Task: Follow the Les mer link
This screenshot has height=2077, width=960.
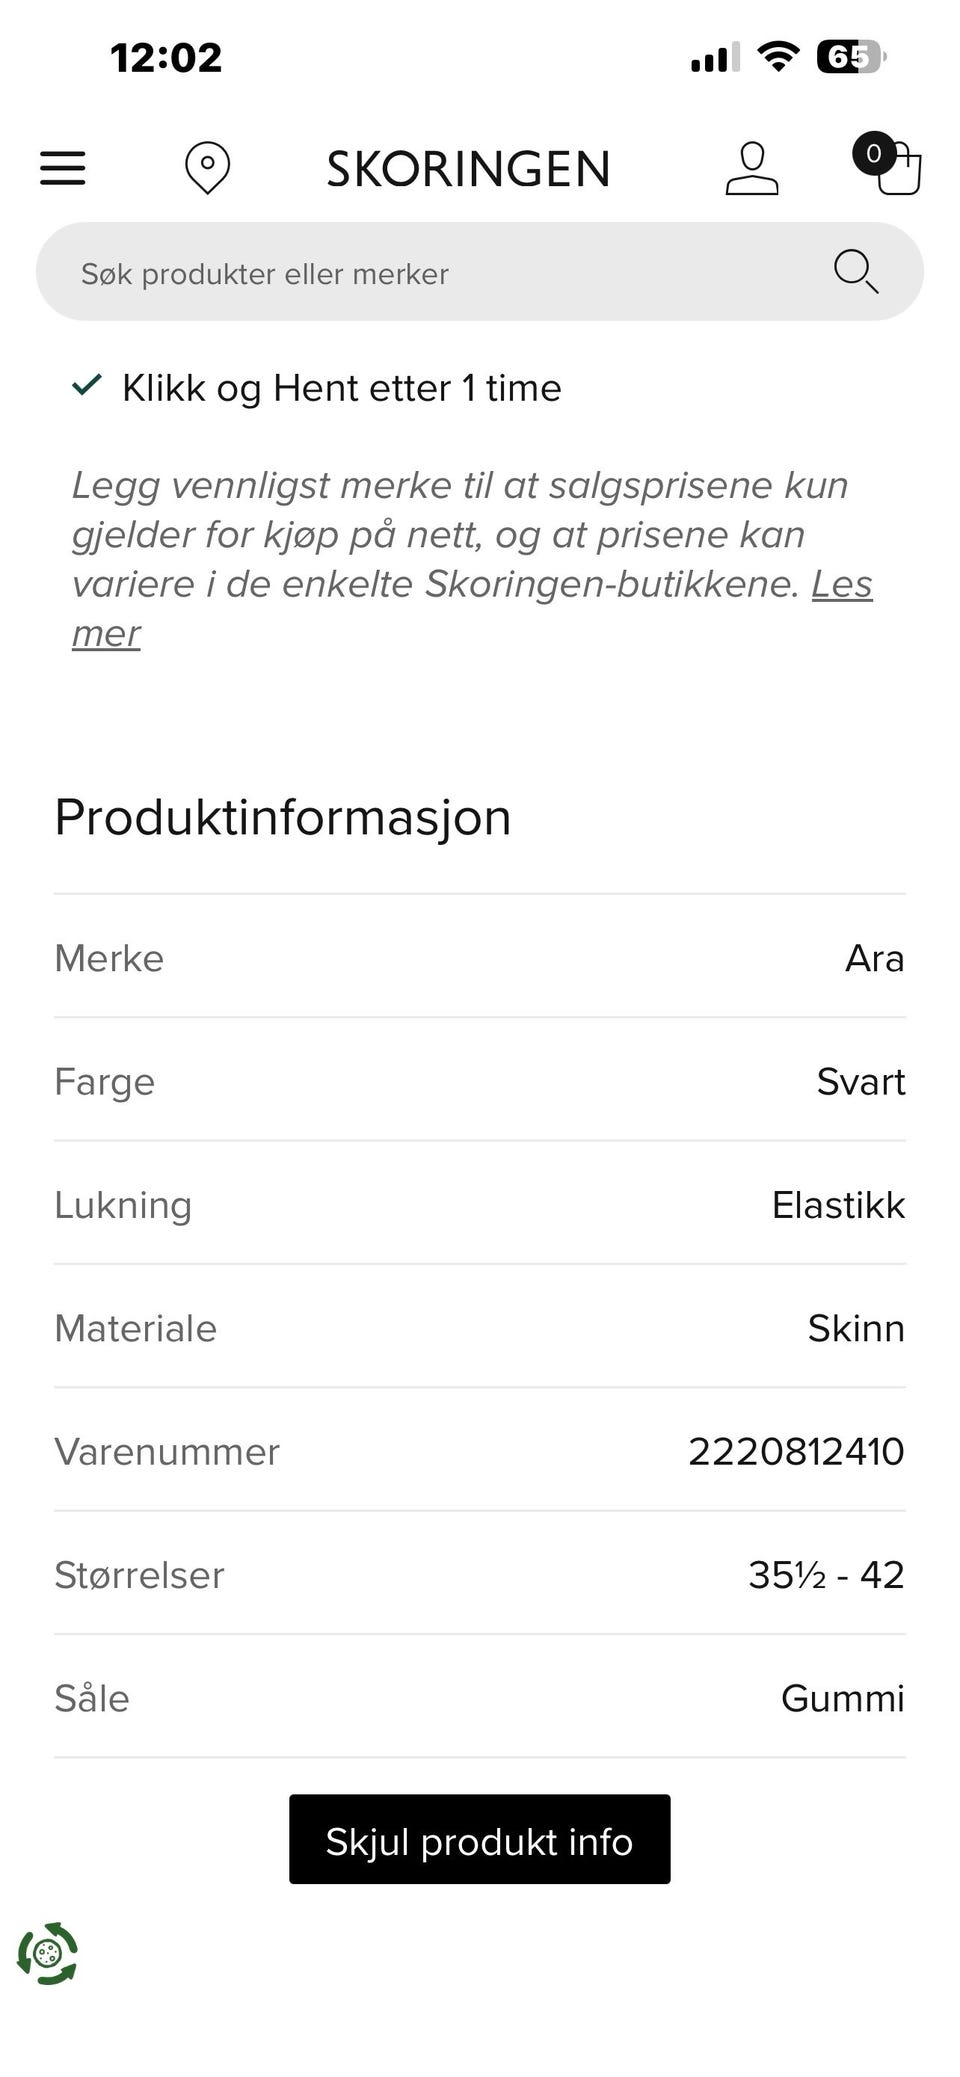Action: click(472, 608)
